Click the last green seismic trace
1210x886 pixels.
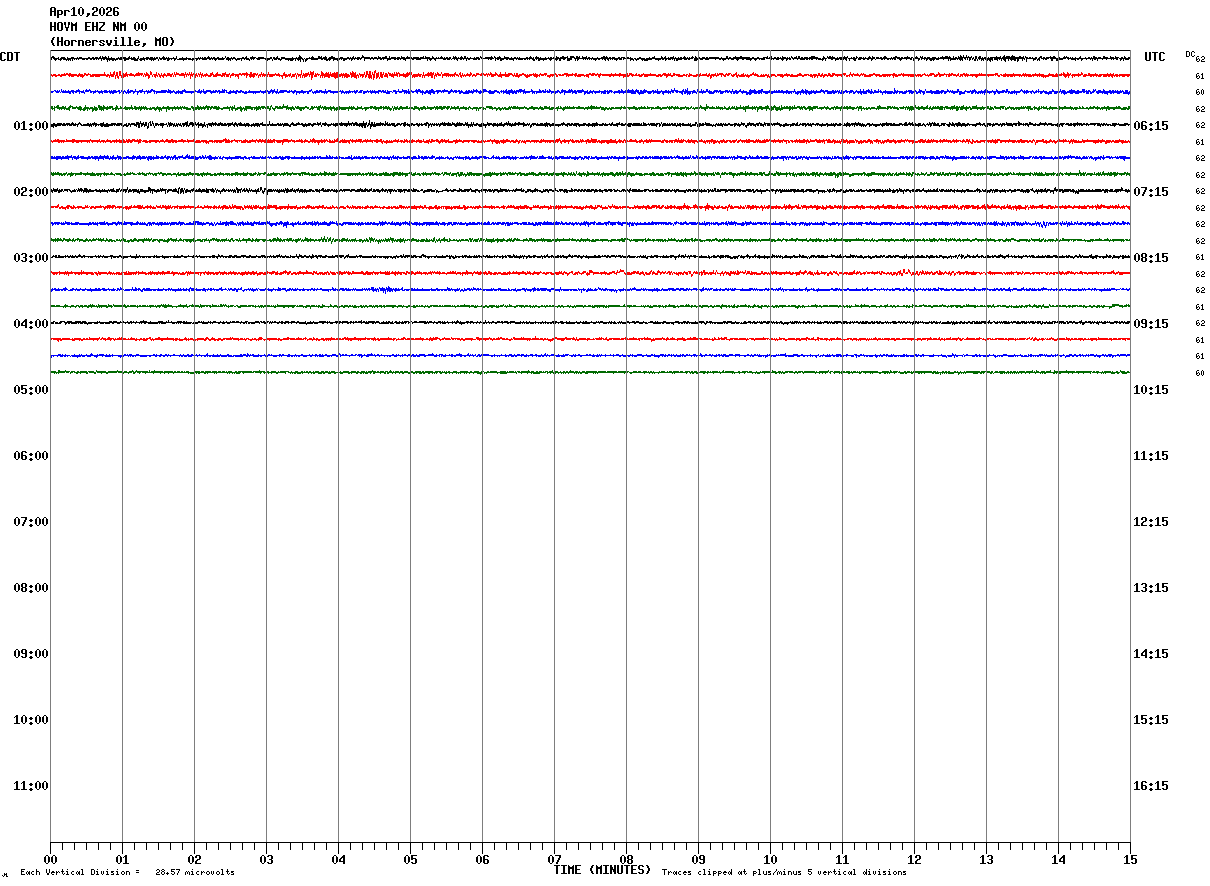pos(590,372)
